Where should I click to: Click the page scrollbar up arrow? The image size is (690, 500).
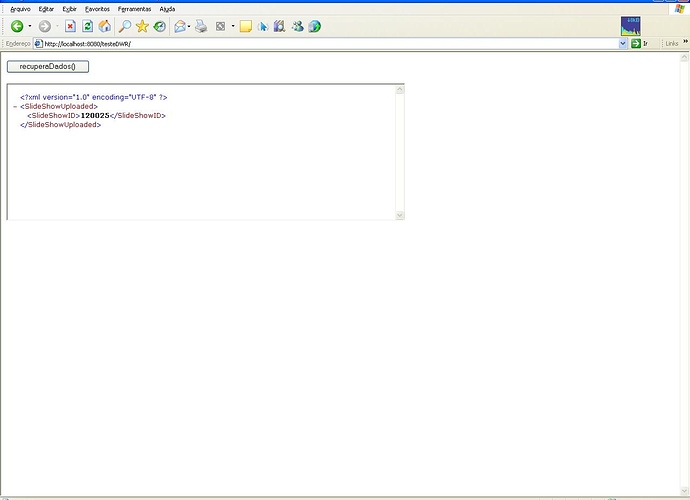click(x=684, y=57)
